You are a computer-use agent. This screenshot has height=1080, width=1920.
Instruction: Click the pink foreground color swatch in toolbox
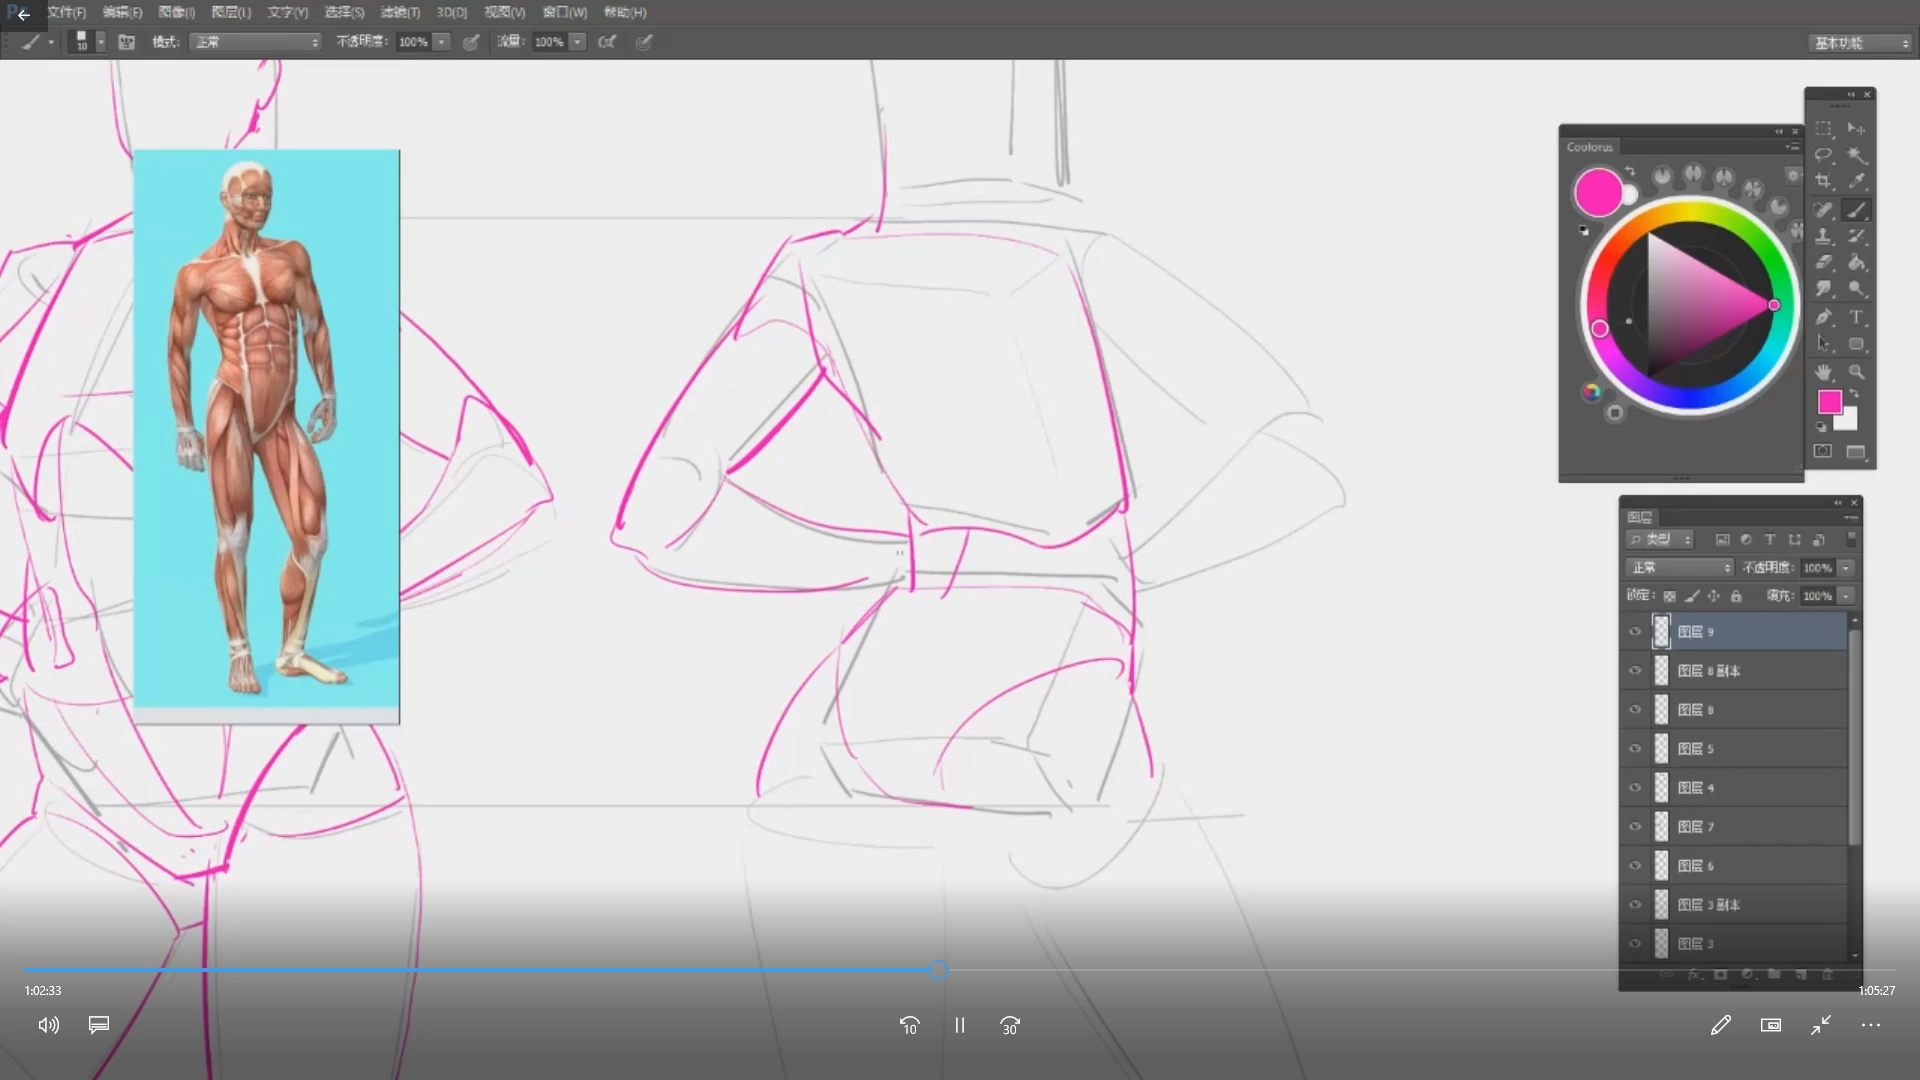tap(1829, 402)
